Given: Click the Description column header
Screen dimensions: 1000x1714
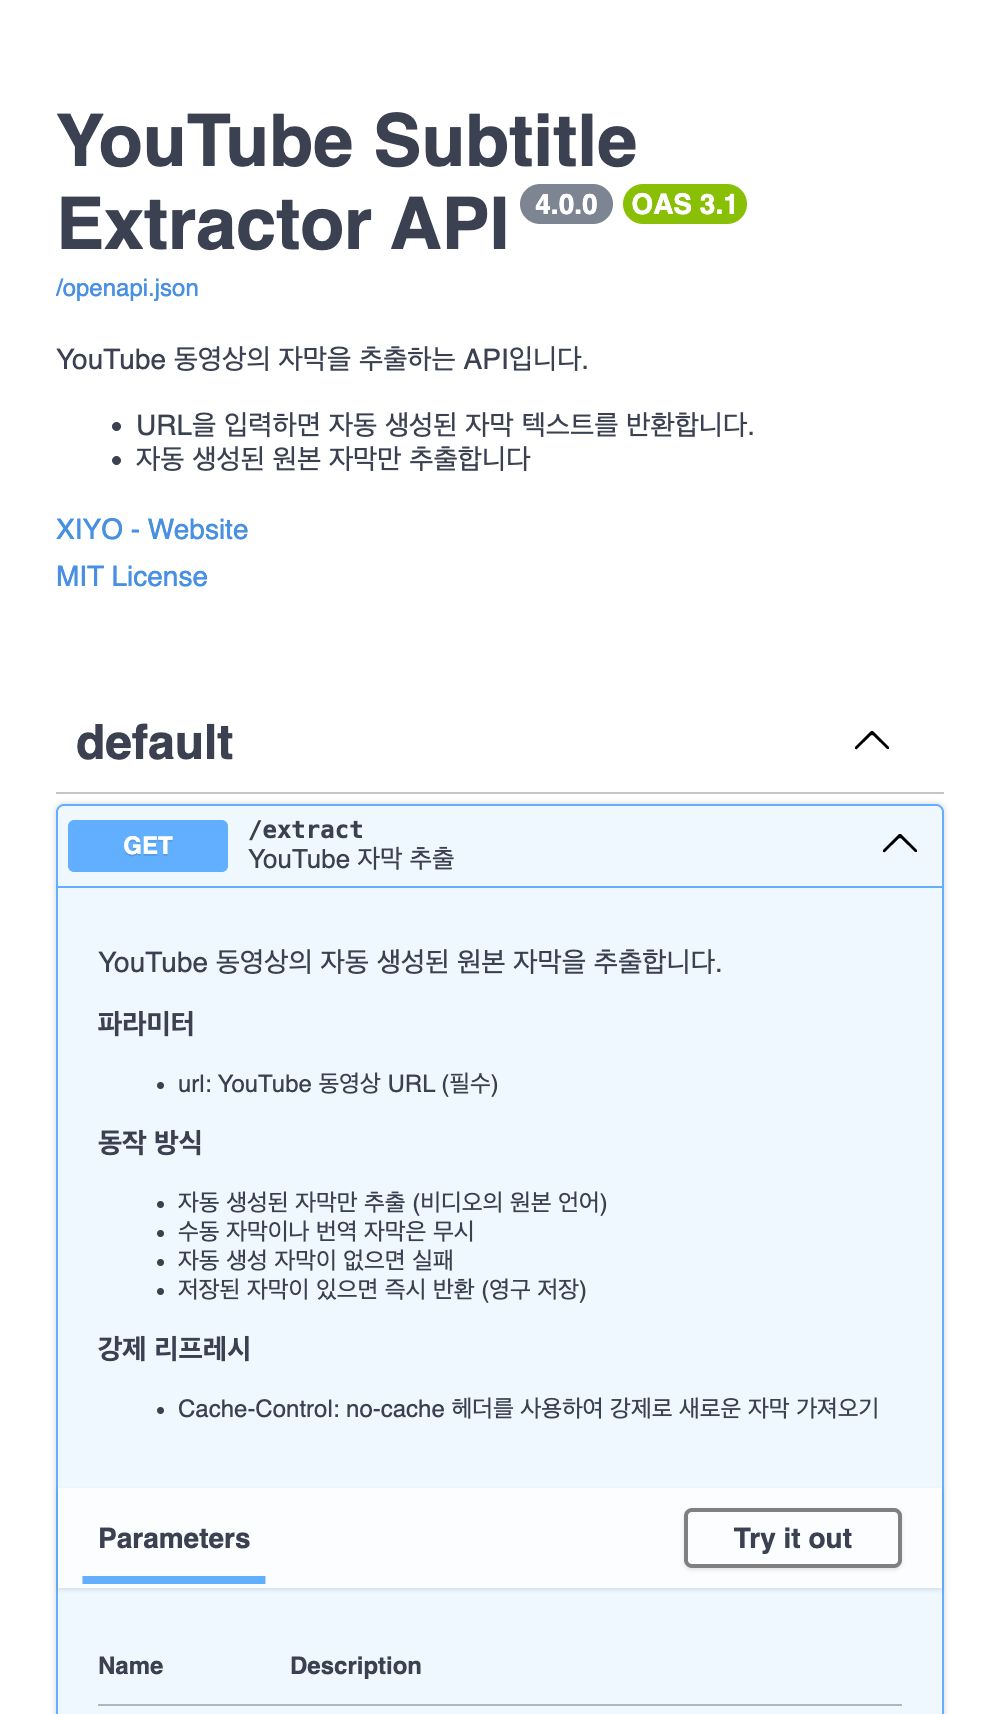Looking at the screenshot, I should (x=356, y=1666).
